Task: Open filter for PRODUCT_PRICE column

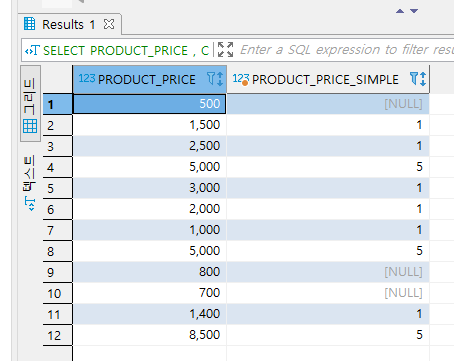Action: pos(211,79)
